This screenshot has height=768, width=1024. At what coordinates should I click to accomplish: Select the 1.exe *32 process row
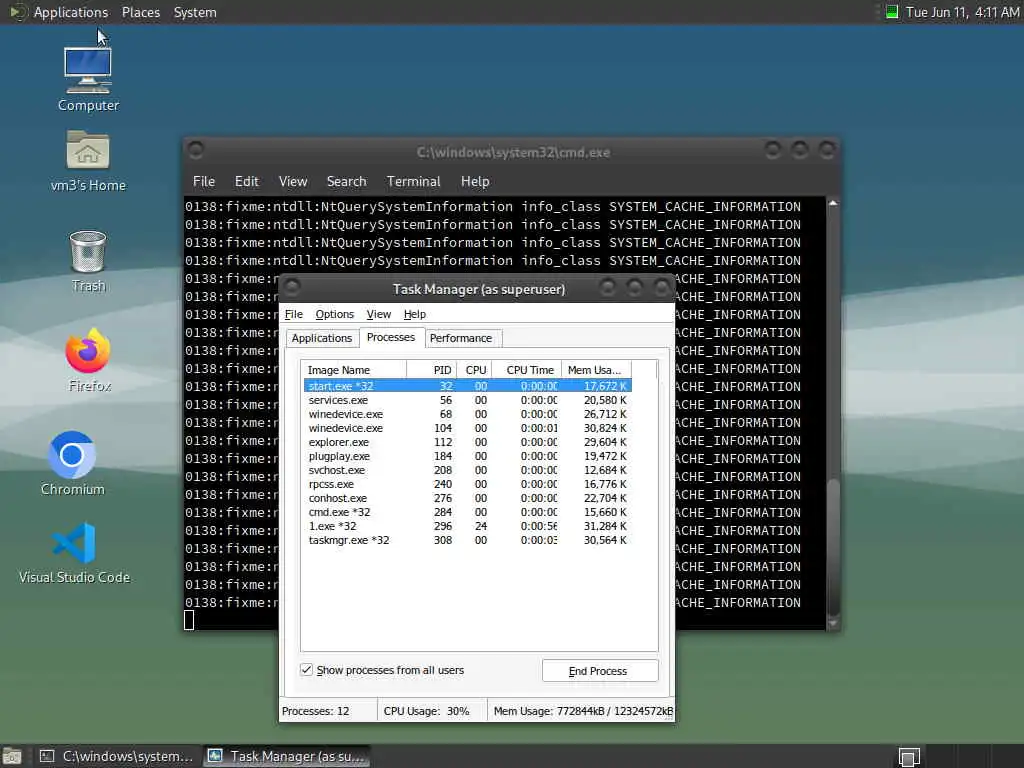click(x=467, y=526)
